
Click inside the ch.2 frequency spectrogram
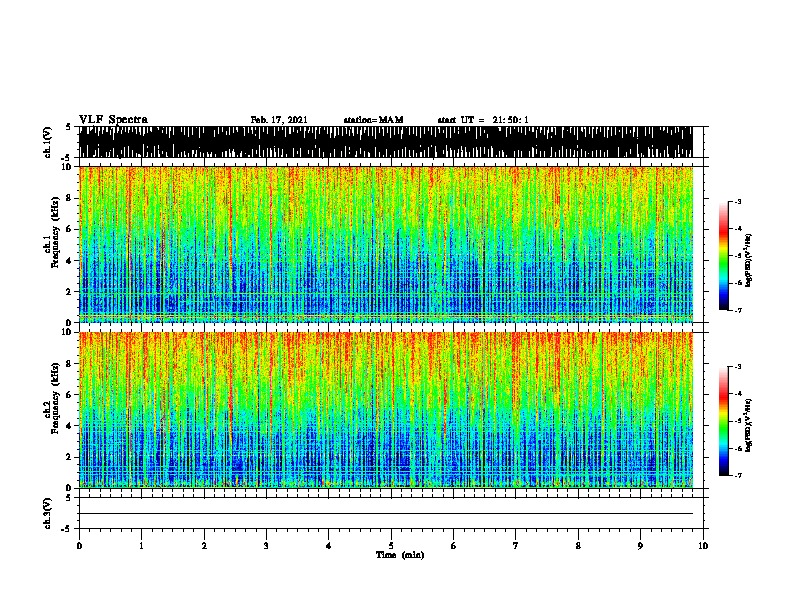pyautogui.click(x=386, y=410)
